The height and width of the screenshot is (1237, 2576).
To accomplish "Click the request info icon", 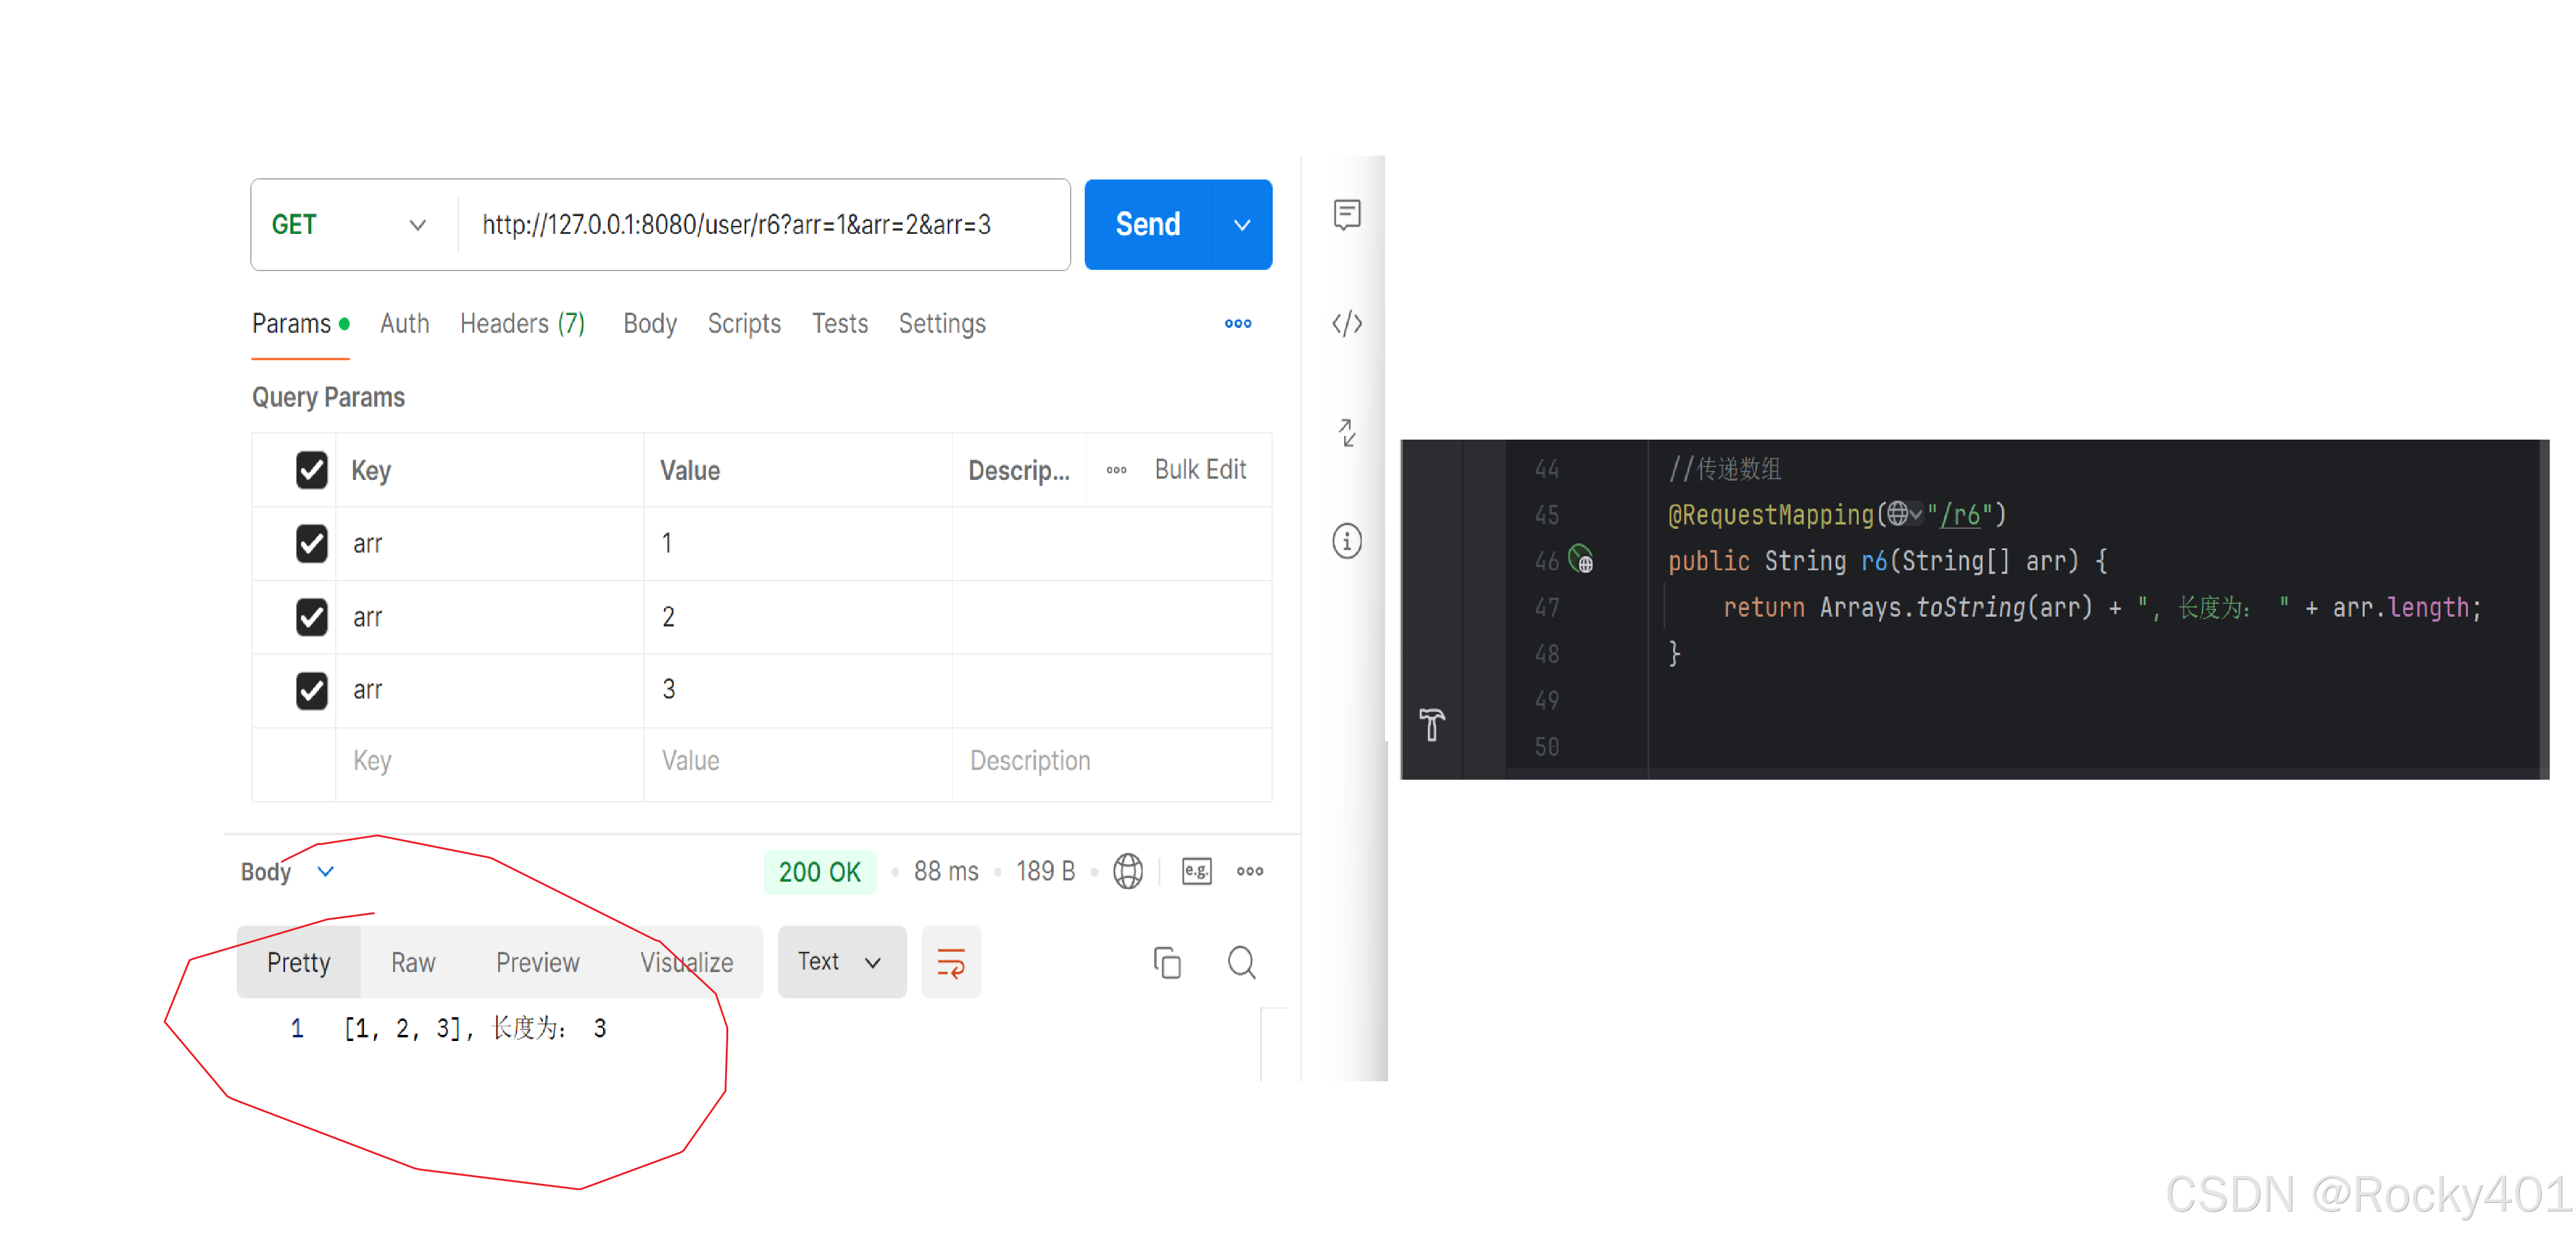I will [1346, 541].
